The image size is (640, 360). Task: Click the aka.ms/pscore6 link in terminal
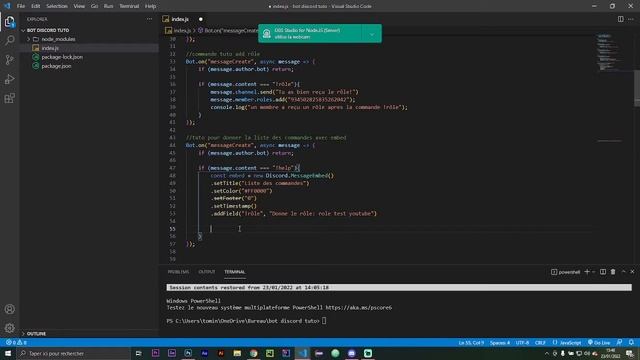358,308
